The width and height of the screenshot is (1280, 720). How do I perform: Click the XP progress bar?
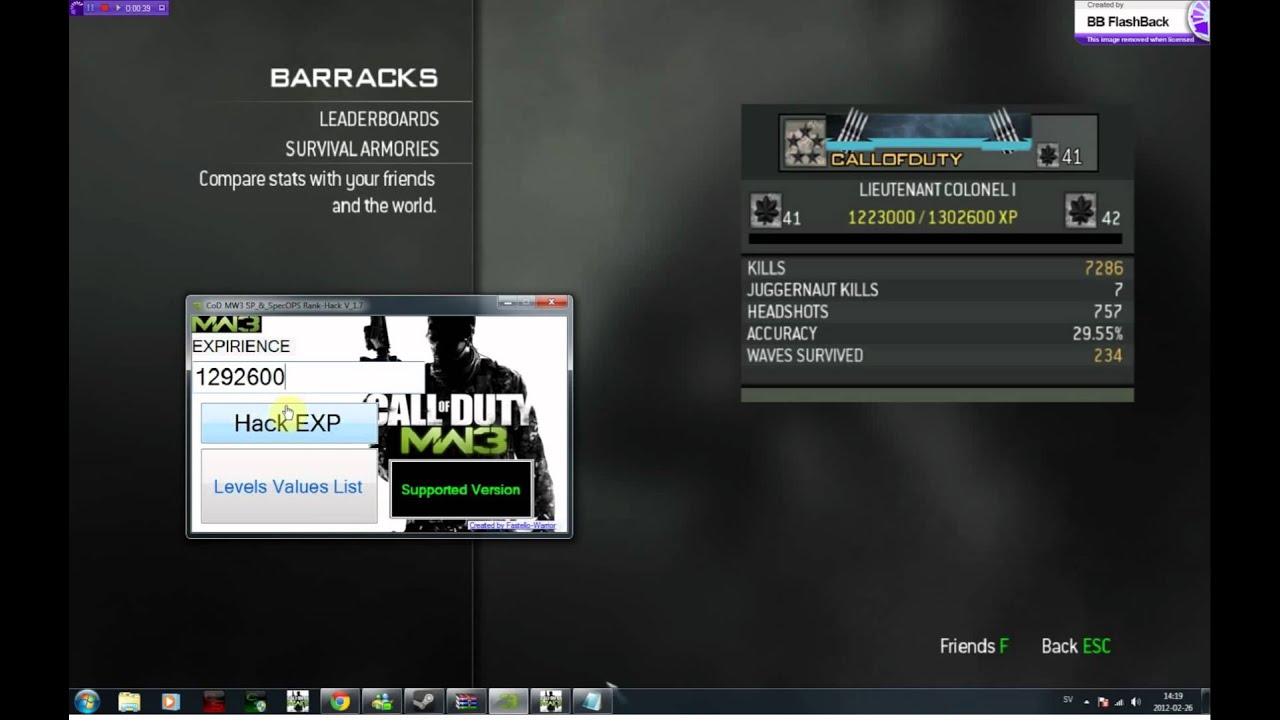coord(935,239)
